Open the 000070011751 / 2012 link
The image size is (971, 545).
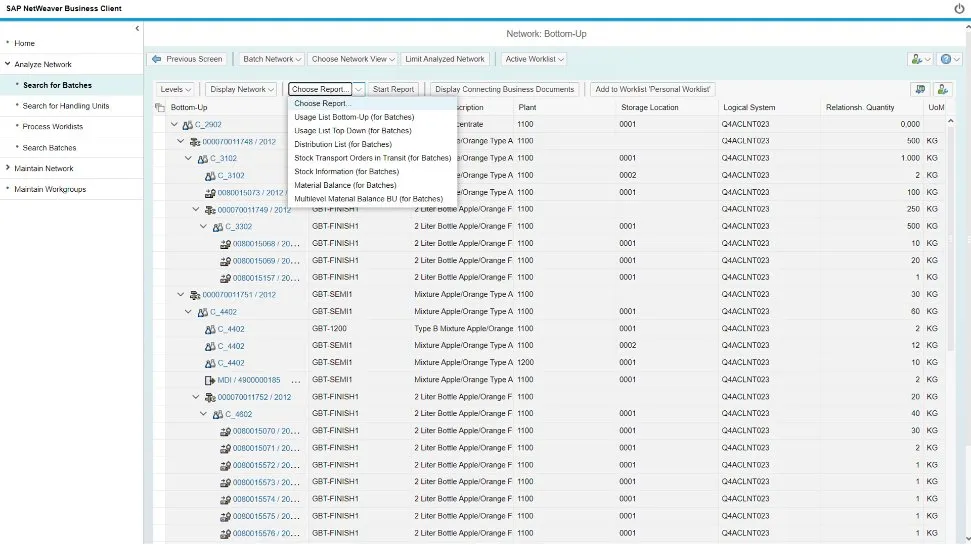[x=239, y=295]
